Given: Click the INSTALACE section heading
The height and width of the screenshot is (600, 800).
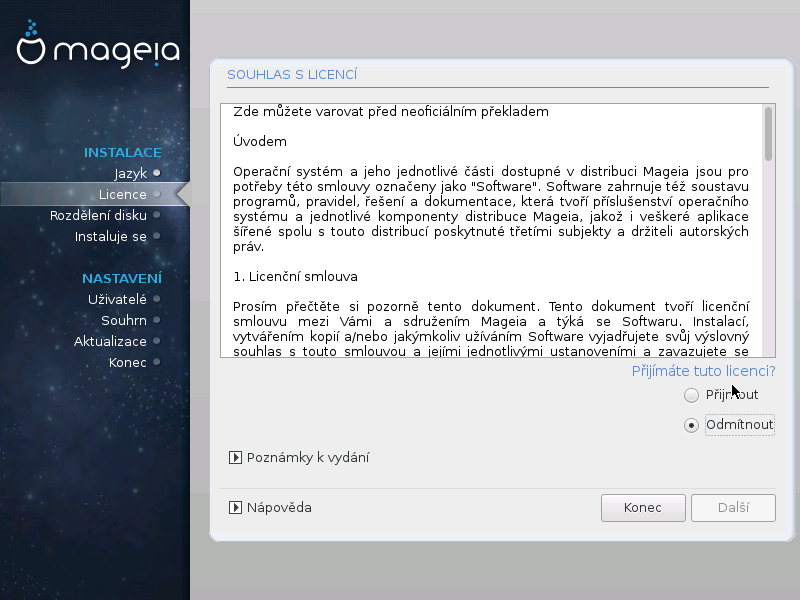Looking at the screenshot, I should [122, 153].
